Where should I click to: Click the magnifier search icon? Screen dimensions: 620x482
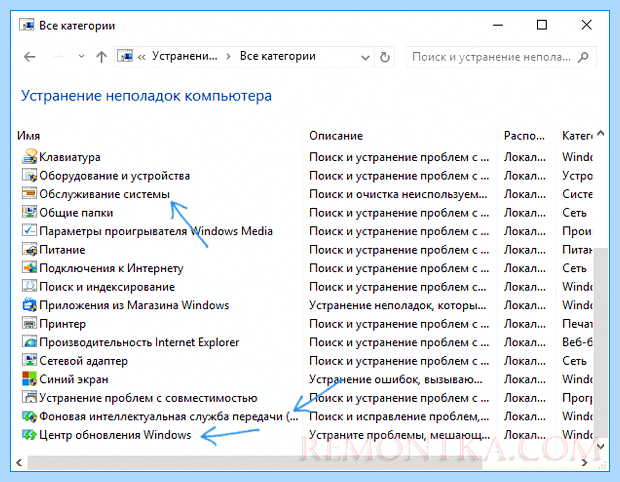[x=583, y=57]
